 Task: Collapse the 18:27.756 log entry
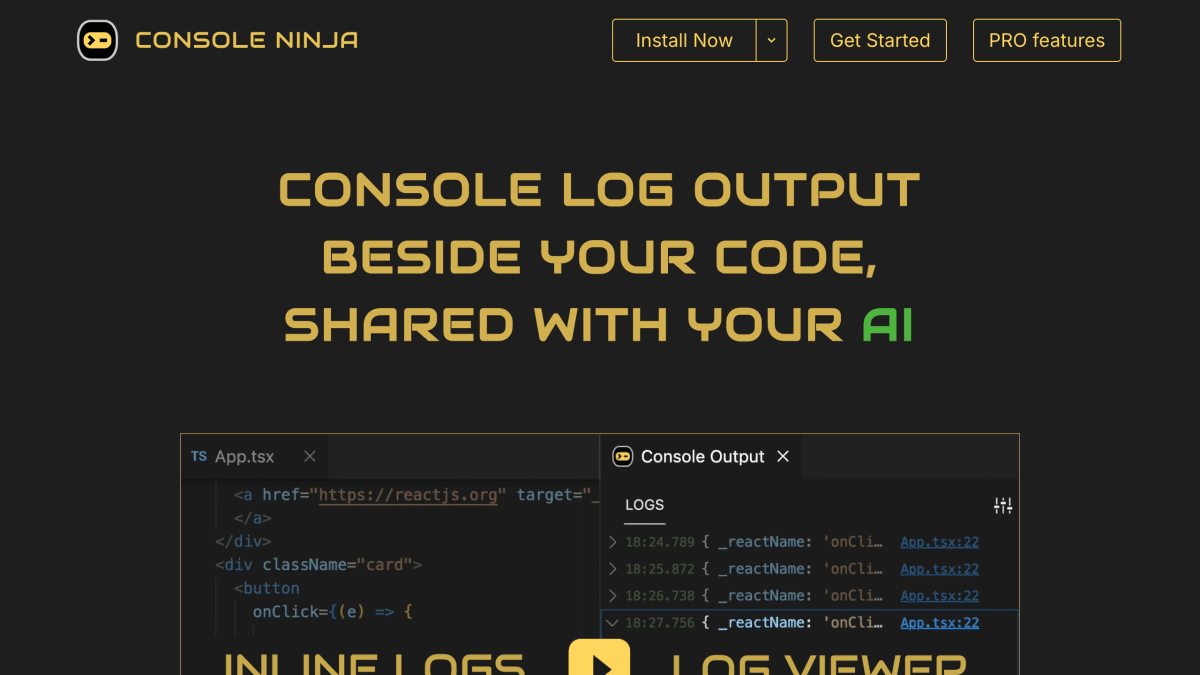click(613, 622)
